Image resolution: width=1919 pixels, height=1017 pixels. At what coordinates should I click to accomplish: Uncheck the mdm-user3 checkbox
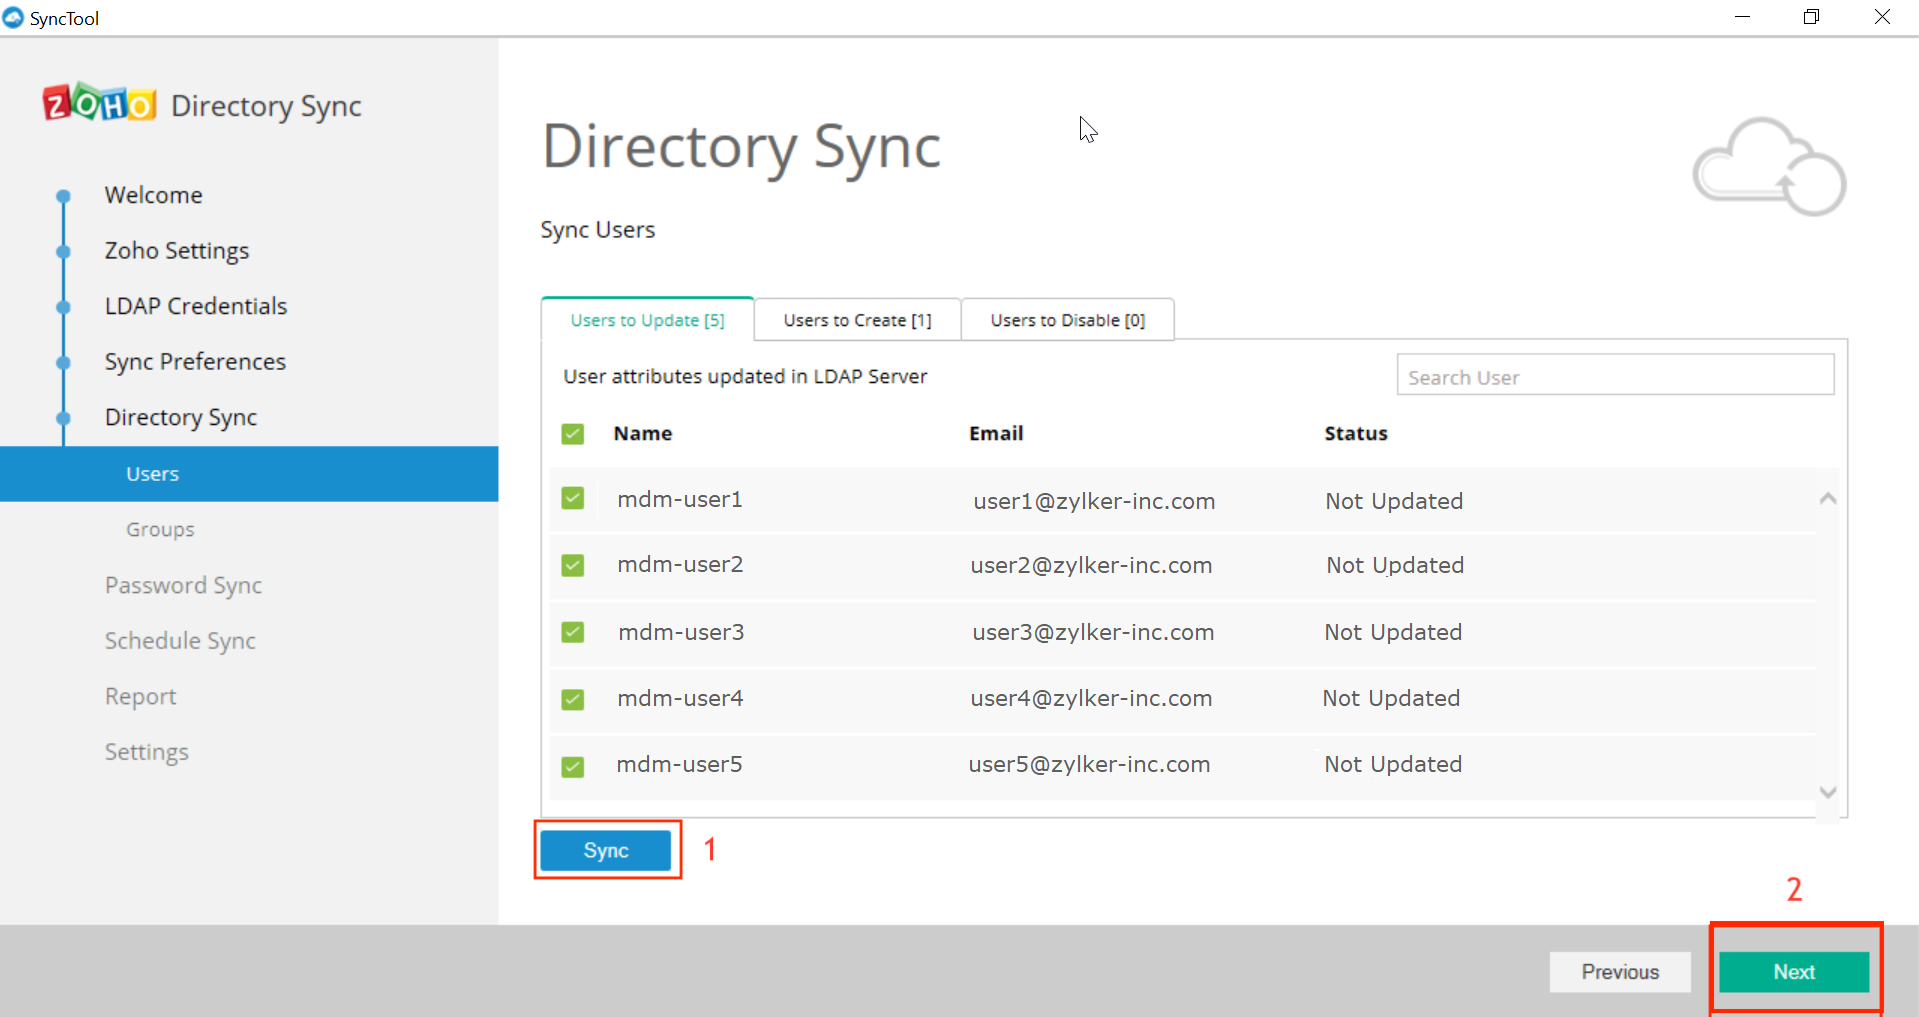point(573,632)
